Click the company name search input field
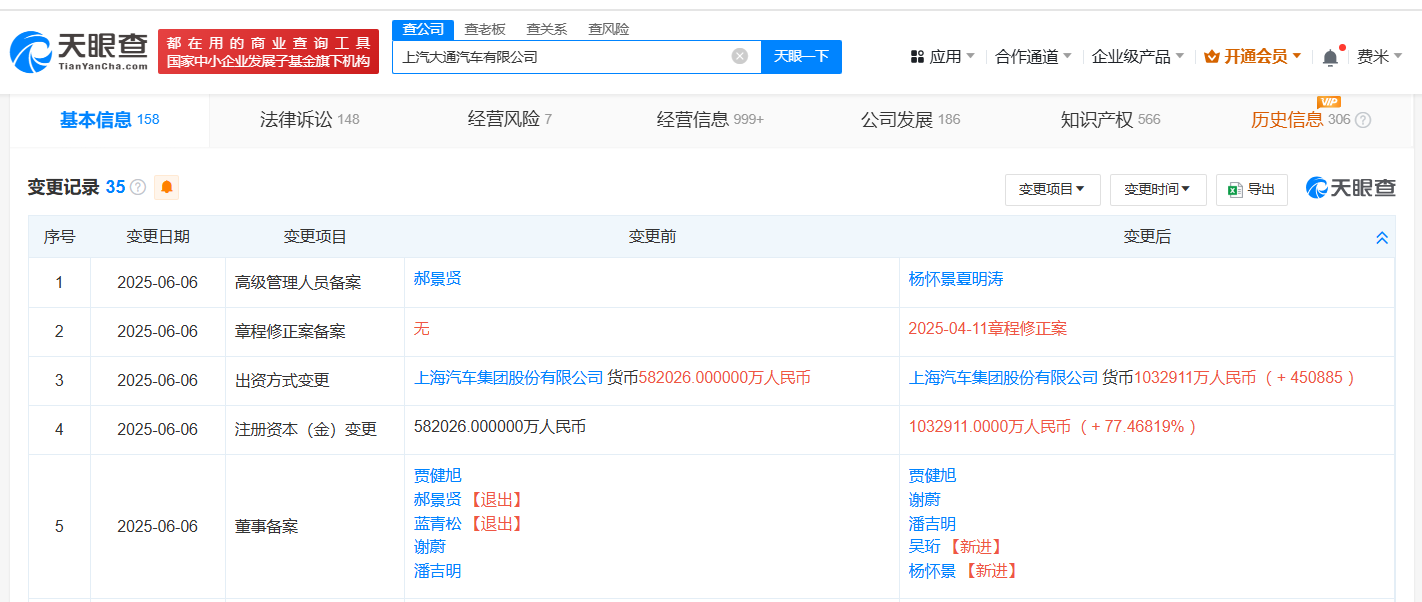Image resolution: width=1422 pixels, height=602 pixels. coord(560,57)
